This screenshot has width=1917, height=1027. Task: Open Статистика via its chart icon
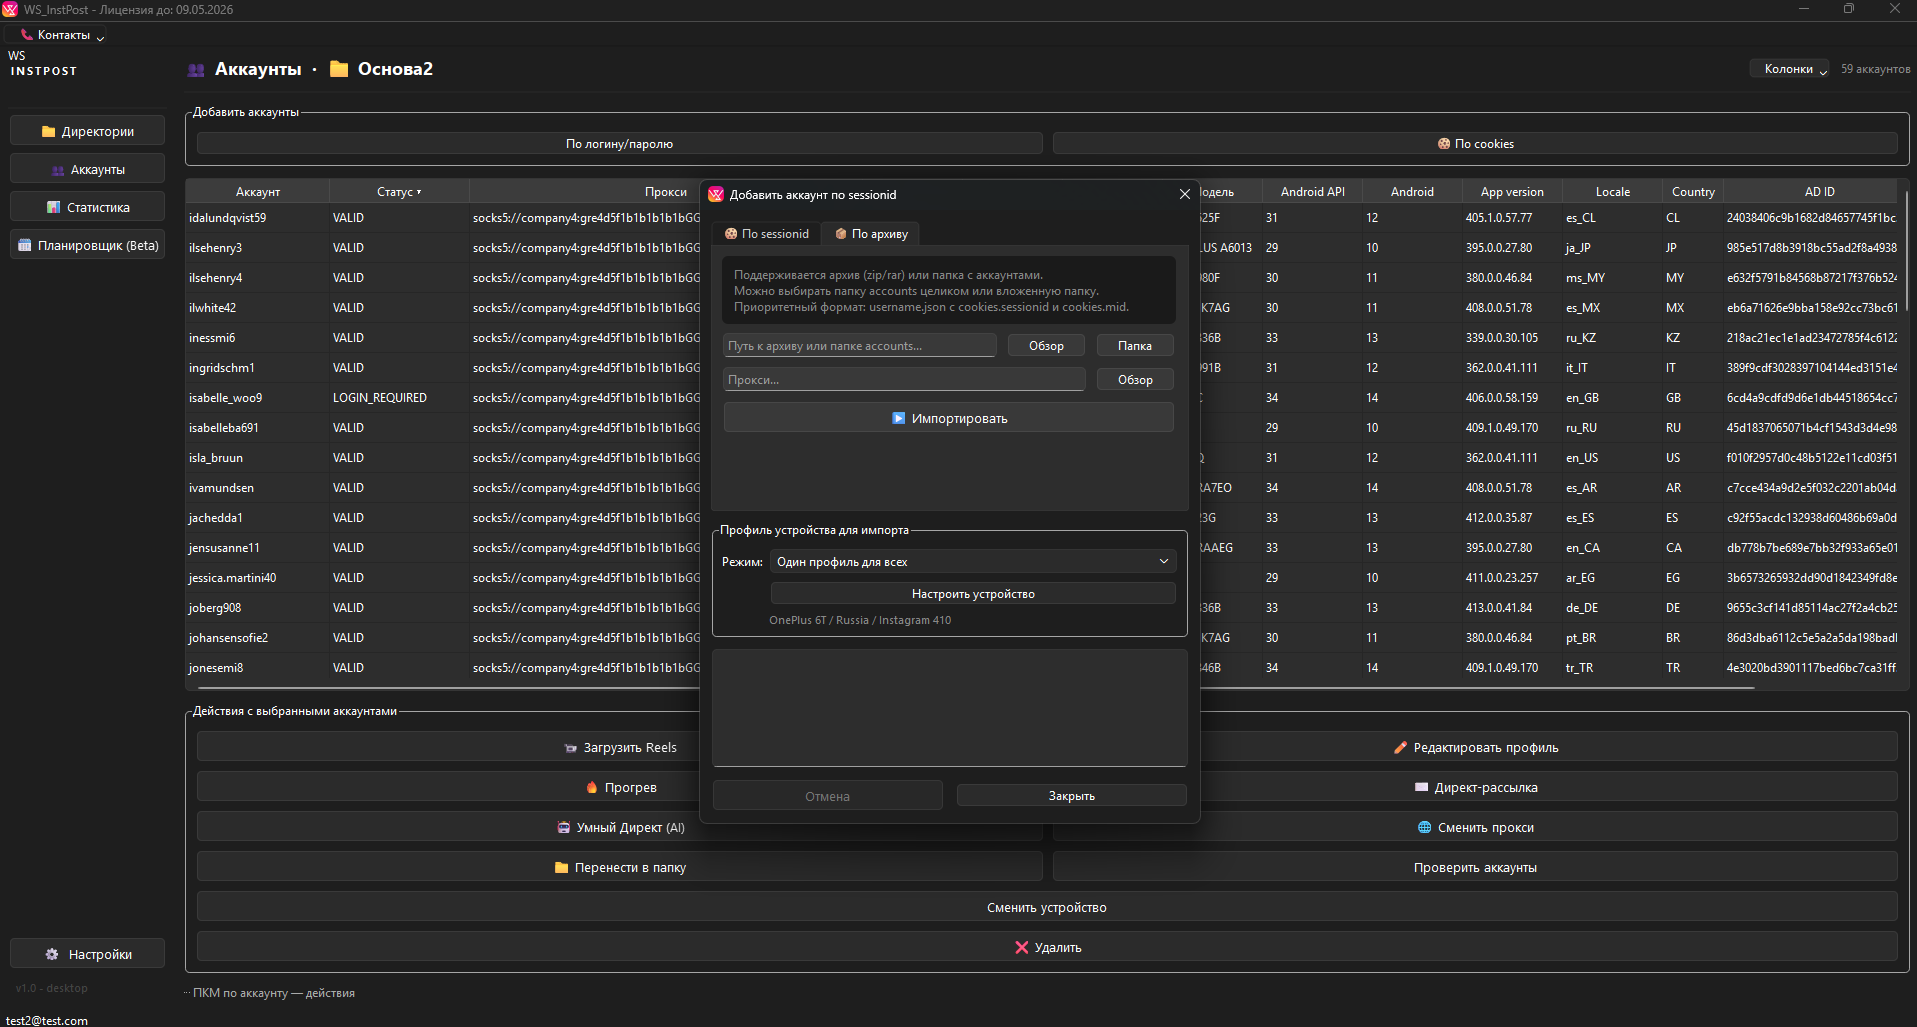[x=54, y=208]
